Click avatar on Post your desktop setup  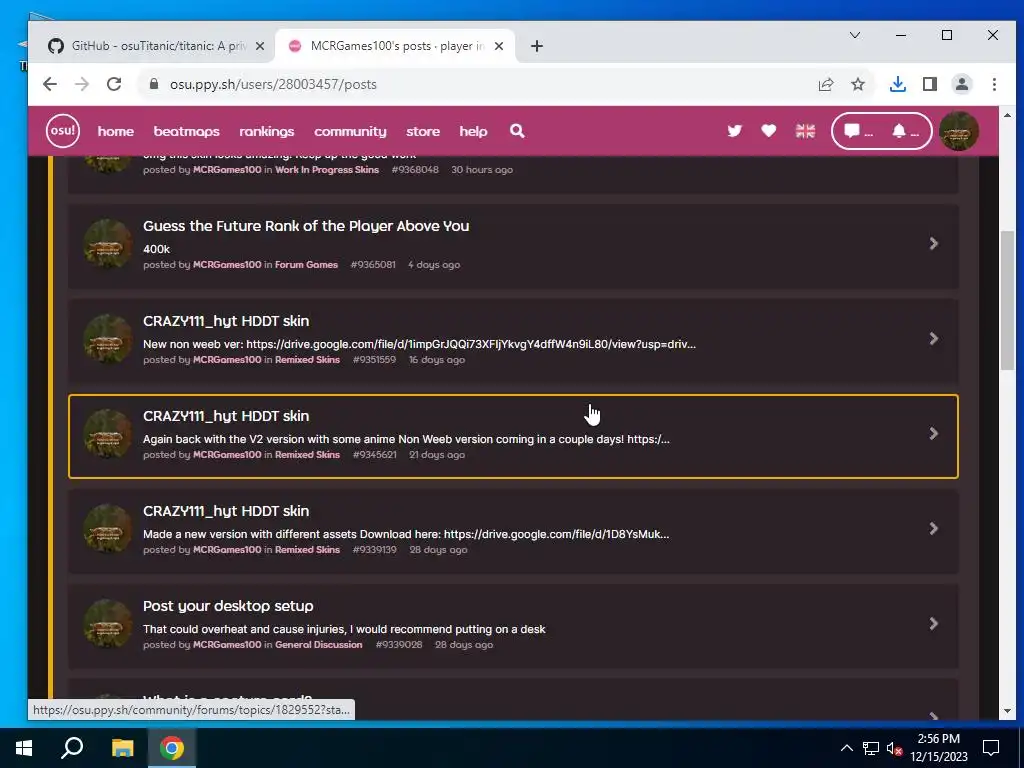(108, 624)
